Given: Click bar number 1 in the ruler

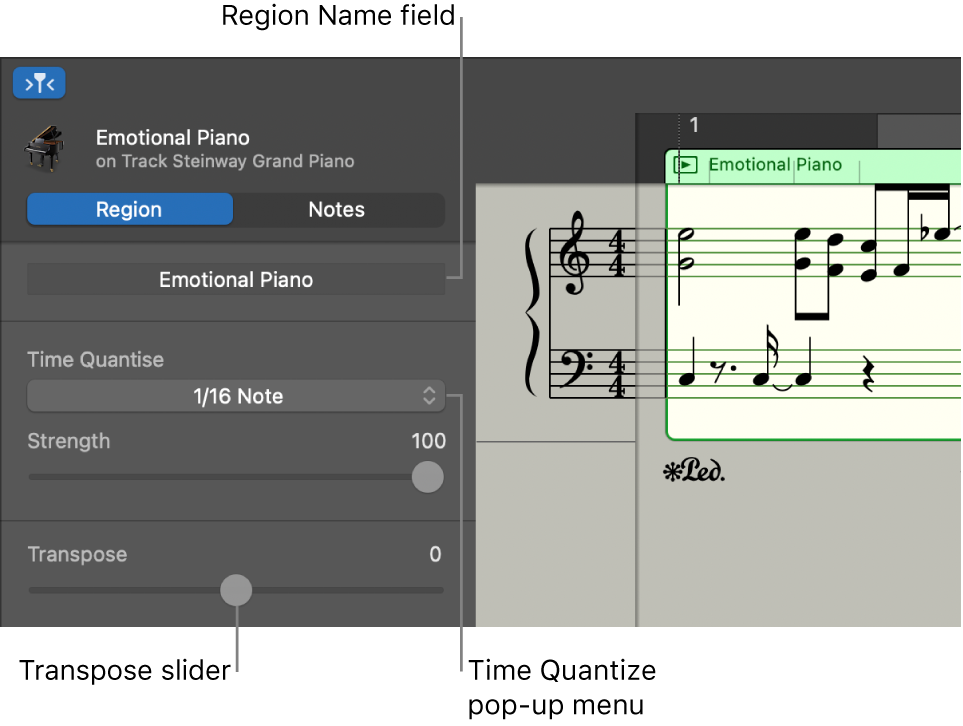Looking at the screenshot, I should point(694,125).
